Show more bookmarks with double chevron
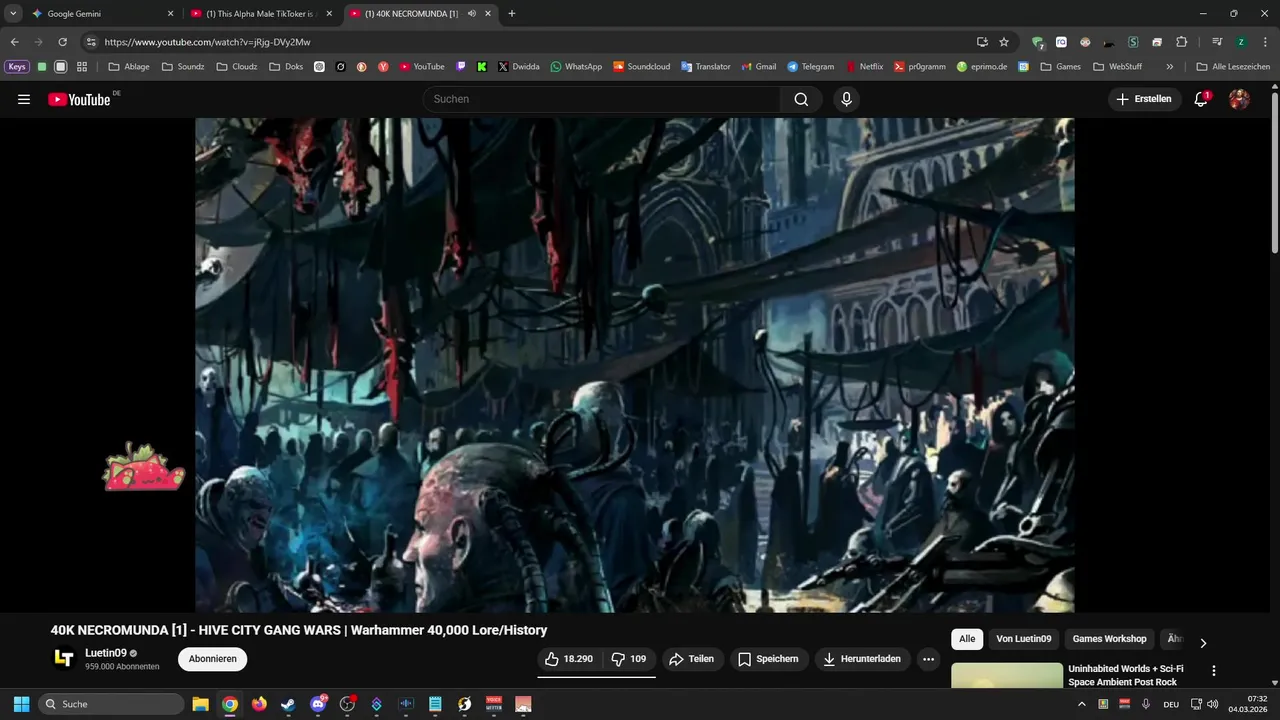1280x720 pixels. [x=1170, y=67]
